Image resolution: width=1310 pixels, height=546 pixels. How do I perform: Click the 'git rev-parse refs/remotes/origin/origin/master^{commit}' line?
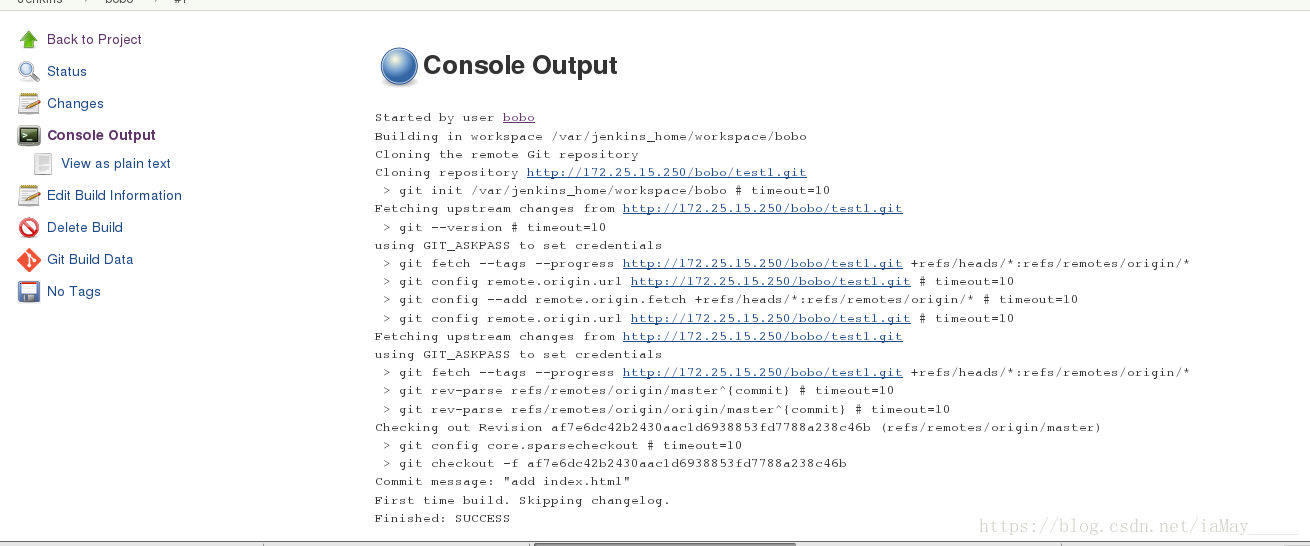point(666,409)
